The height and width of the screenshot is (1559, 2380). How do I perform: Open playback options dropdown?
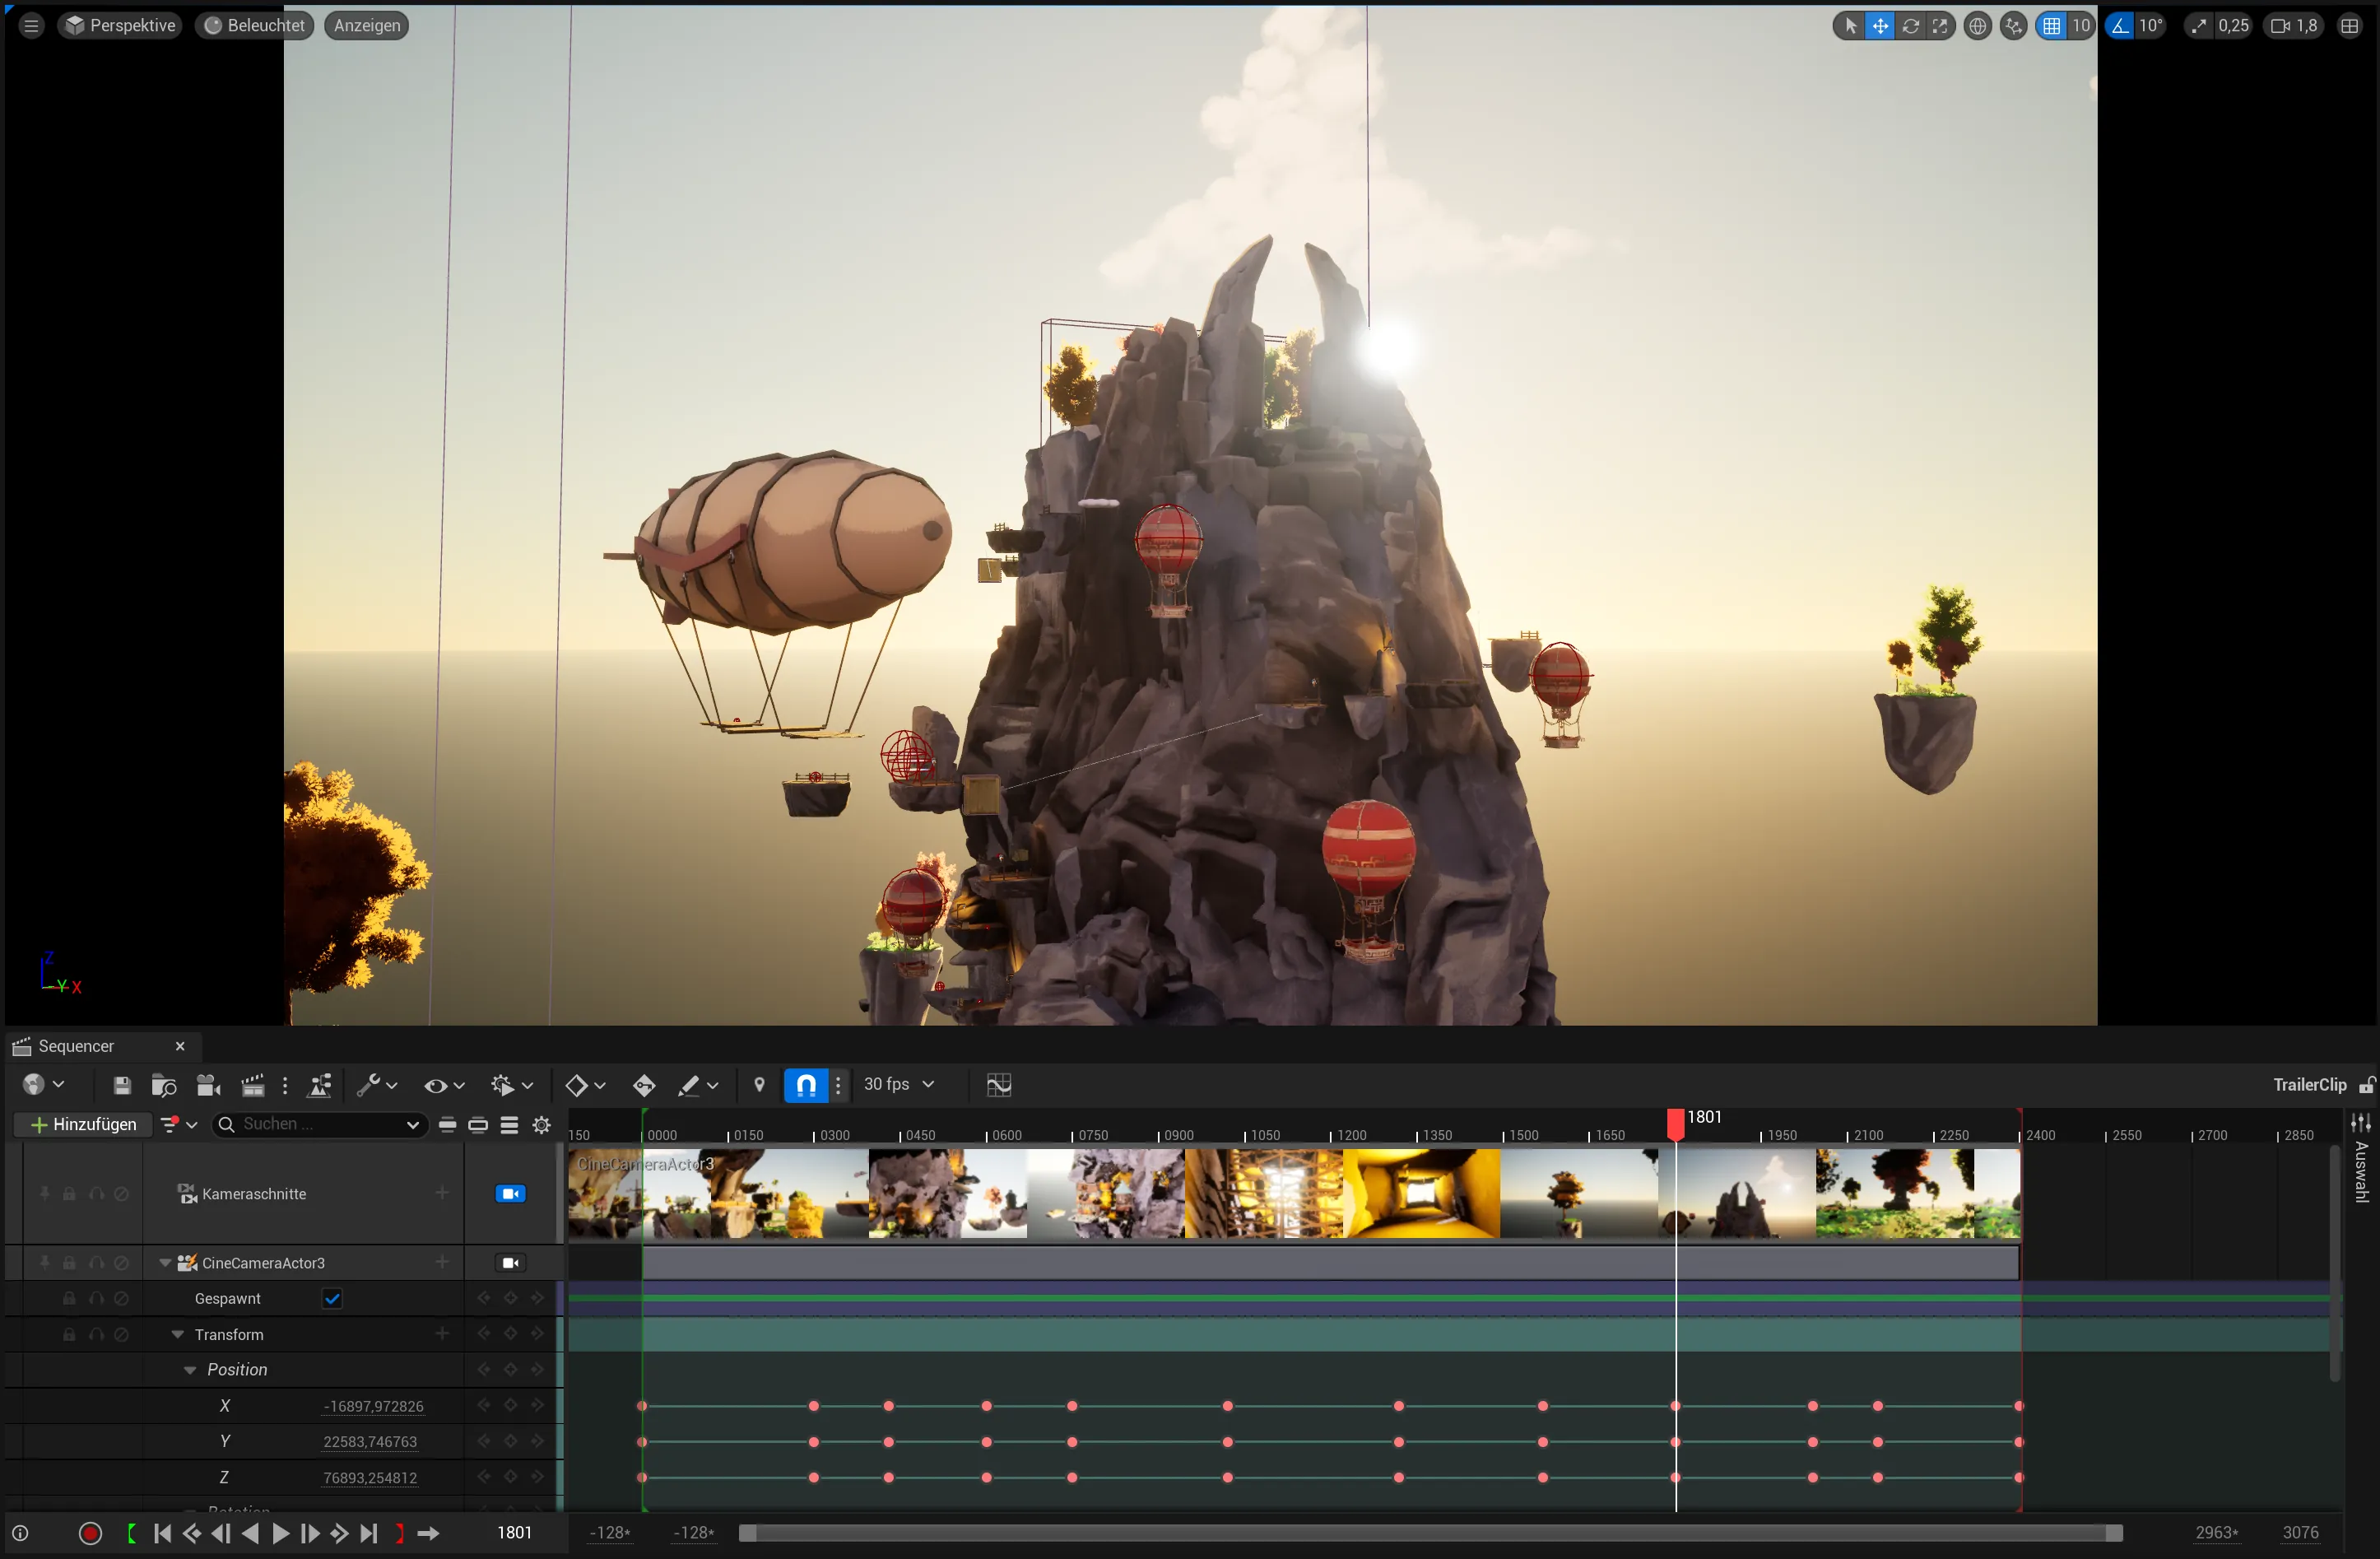[513, 1085]
